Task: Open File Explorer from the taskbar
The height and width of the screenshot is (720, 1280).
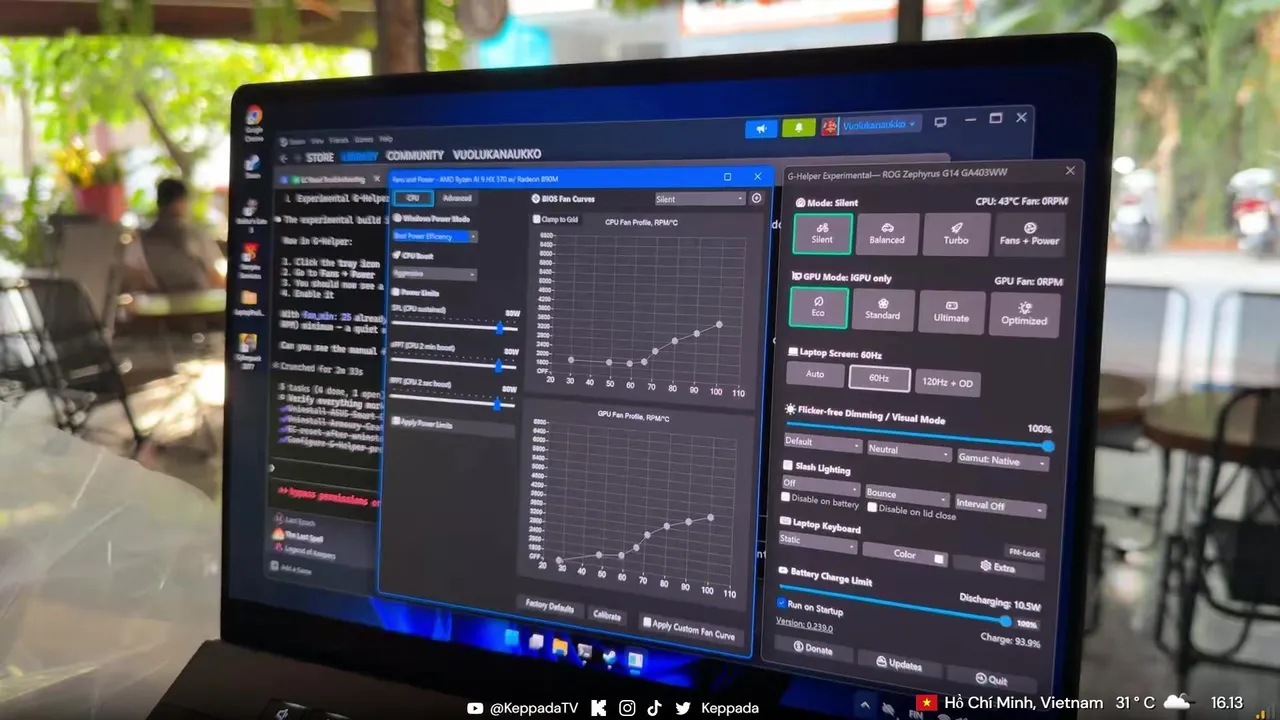Action: [x=559, y=647]
